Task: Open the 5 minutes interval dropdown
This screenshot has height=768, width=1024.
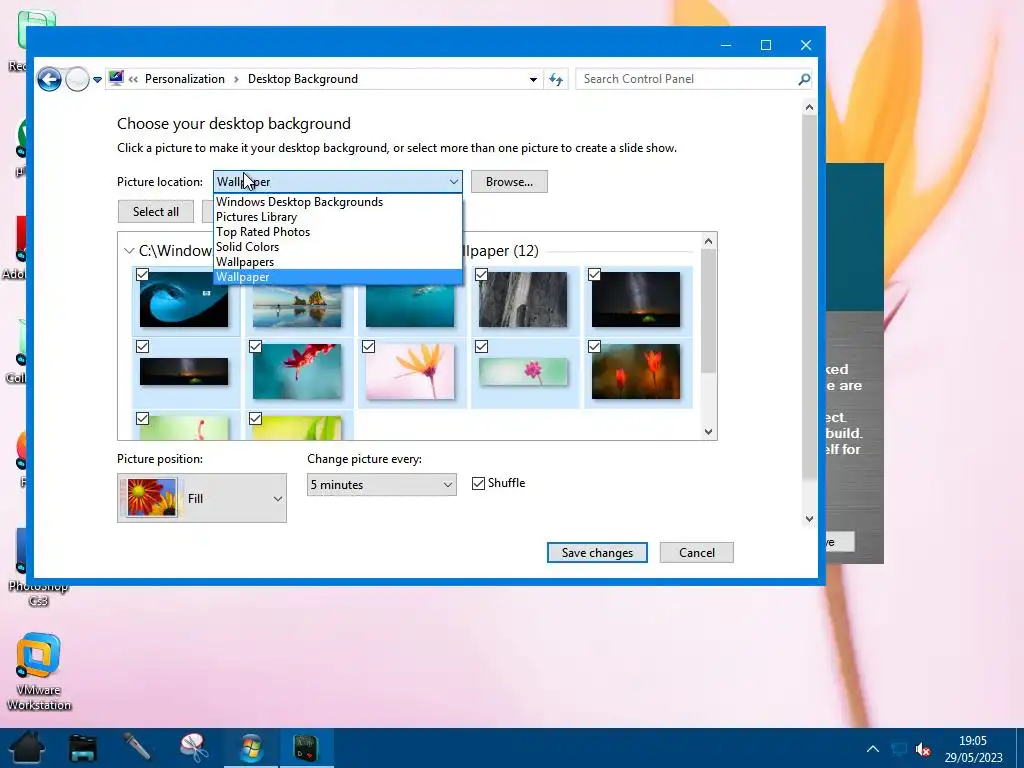Action: pyautogui.click(x=381, y=485)
